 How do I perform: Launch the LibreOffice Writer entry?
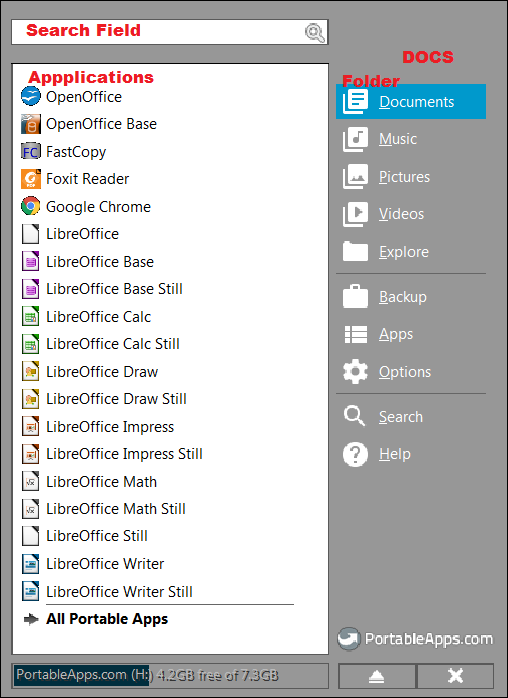(x=105, y=564)
